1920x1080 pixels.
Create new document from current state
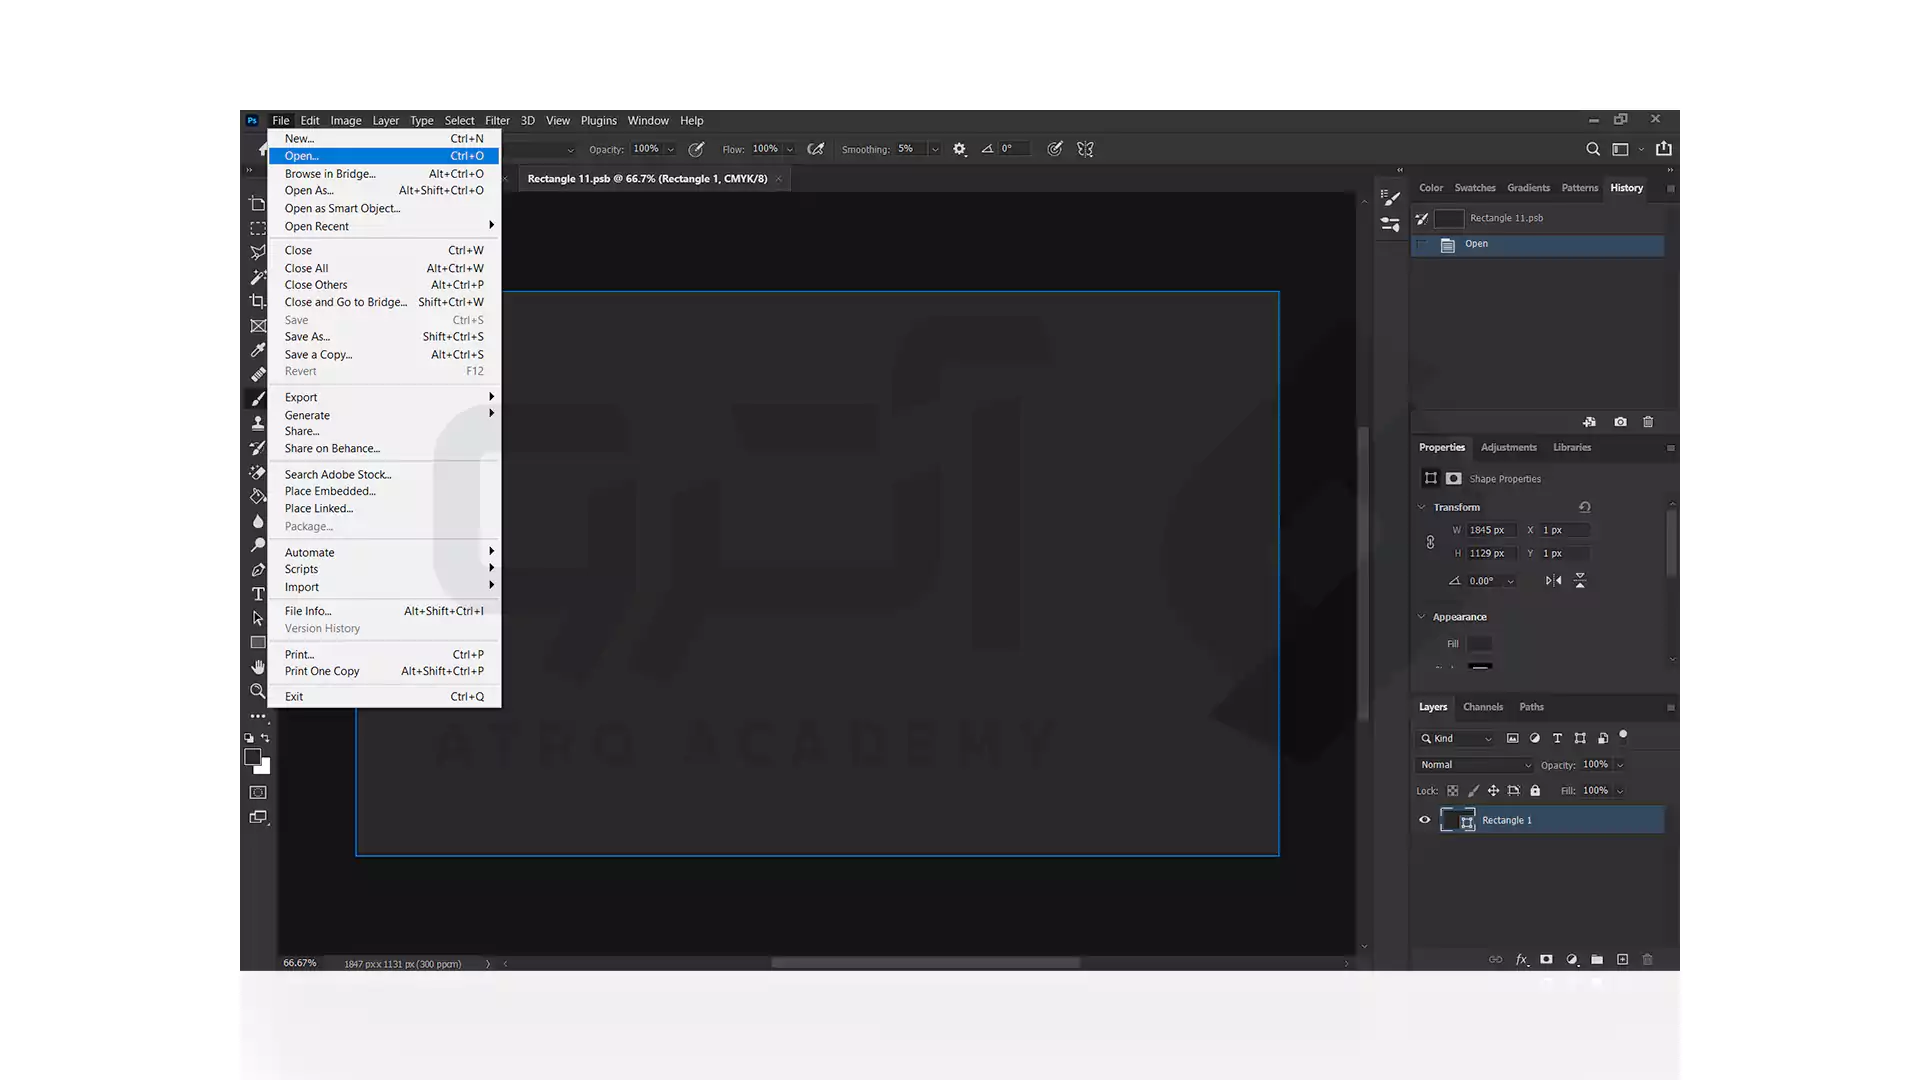click(x=1589, y=422)
